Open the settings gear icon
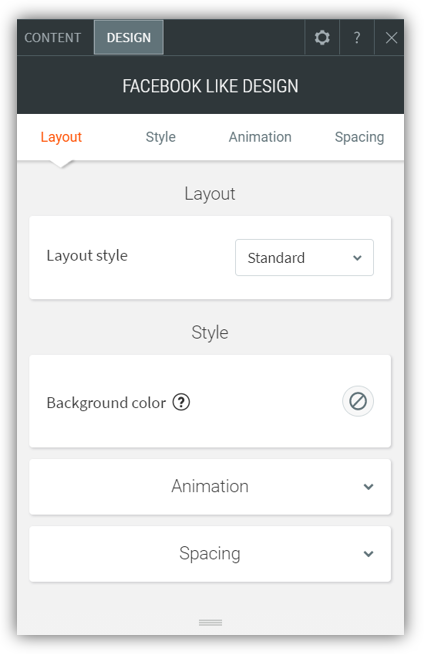Image resolution: width=426 pixels, height=654 pixels. pos(322,38)
